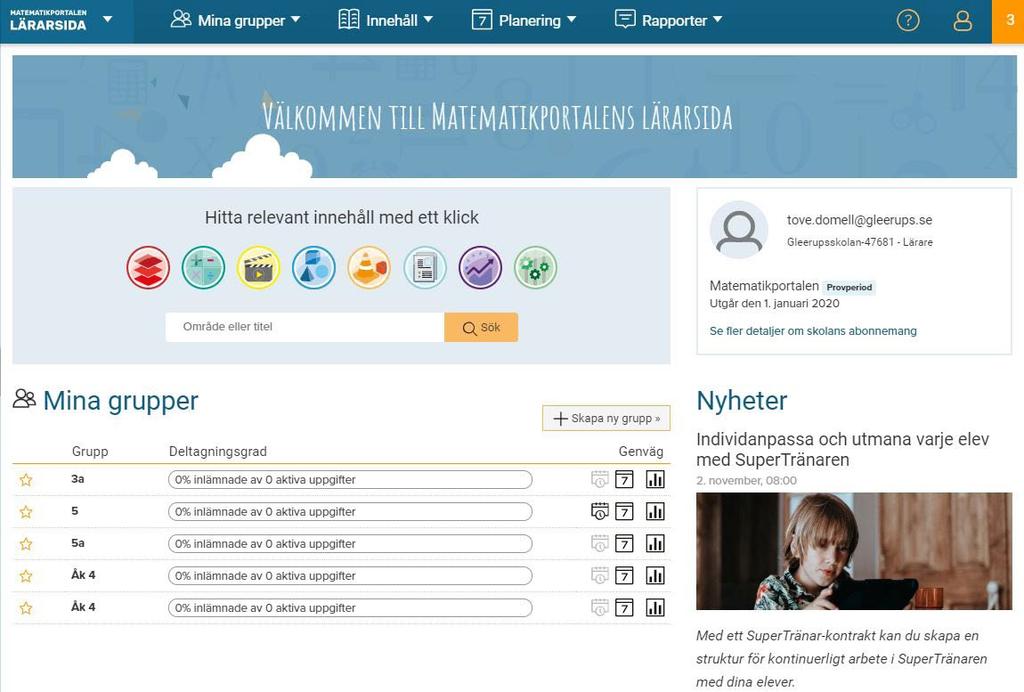Click the large avatar in the account card

click(739, 230)
